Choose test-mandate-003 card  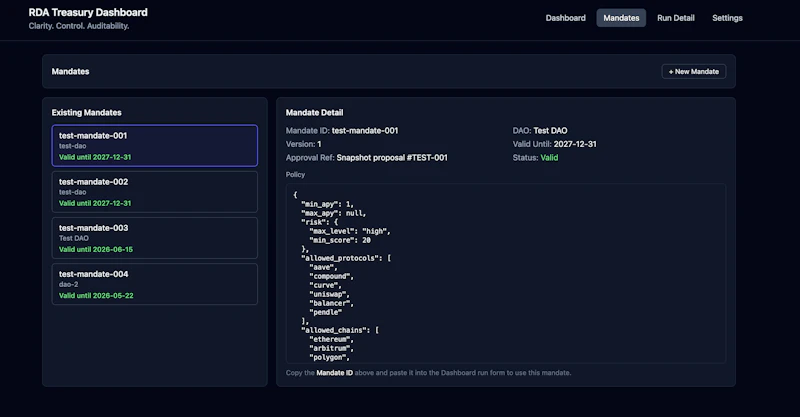(155, 238)
